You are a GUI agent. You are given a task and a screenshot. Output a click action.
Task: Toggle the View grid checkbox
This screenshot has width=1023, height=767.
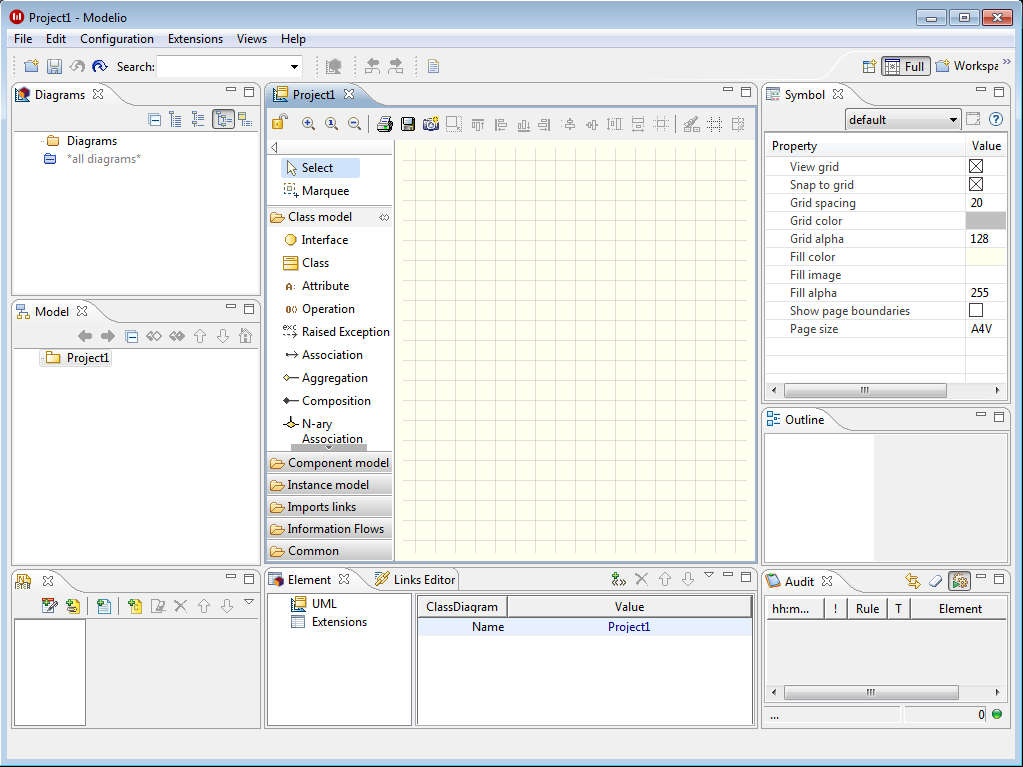(976, 167)
